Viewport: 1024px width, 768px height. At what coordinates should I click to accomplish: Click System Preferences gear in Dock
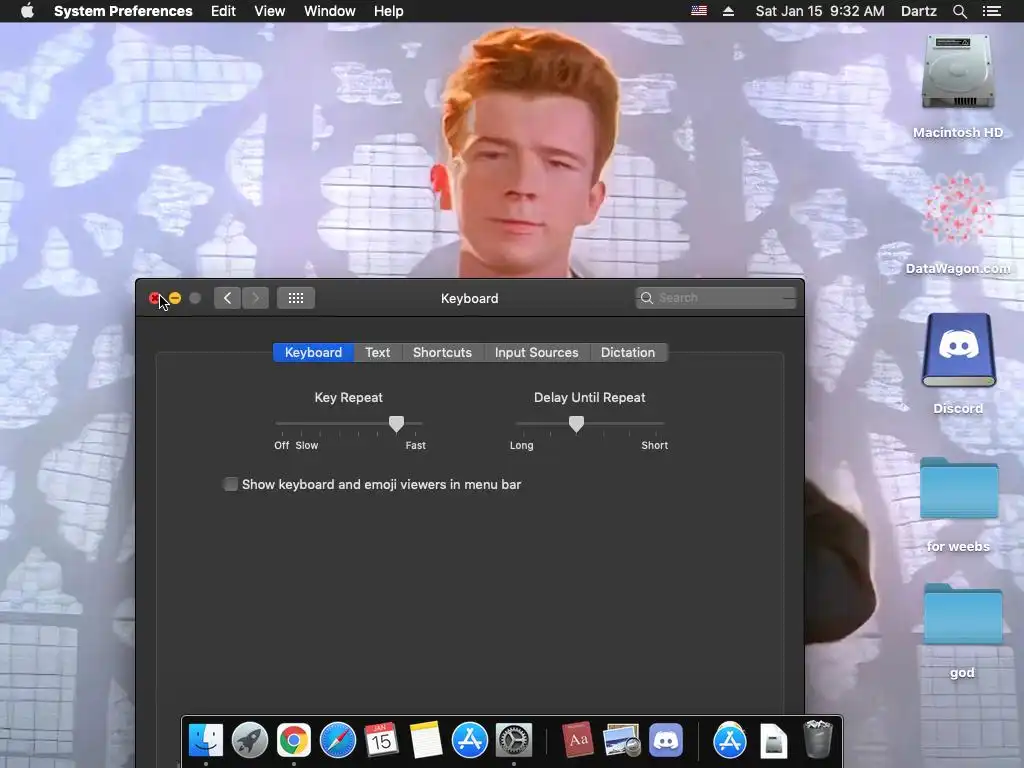point(514,740)
